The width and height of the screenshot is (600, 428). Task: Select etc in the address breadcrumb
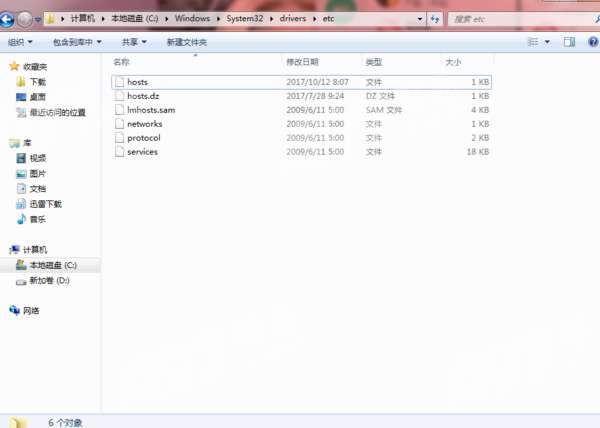[x=328, y=18]
